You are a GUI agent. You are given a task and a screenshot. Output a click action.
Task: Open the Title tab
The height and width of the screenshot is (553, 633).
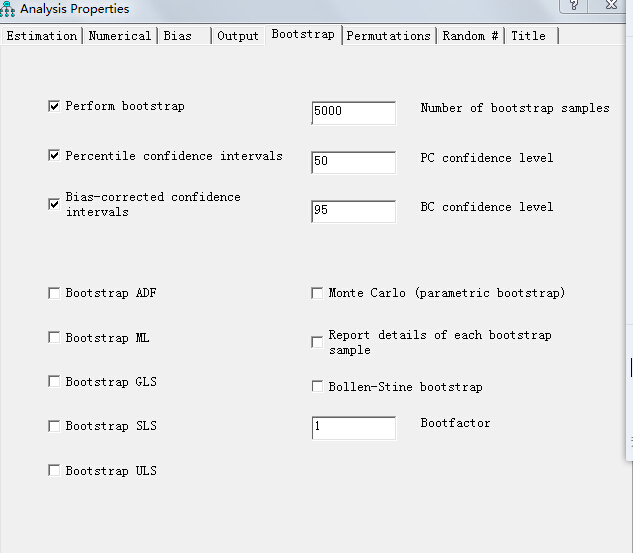coord(529,36)
